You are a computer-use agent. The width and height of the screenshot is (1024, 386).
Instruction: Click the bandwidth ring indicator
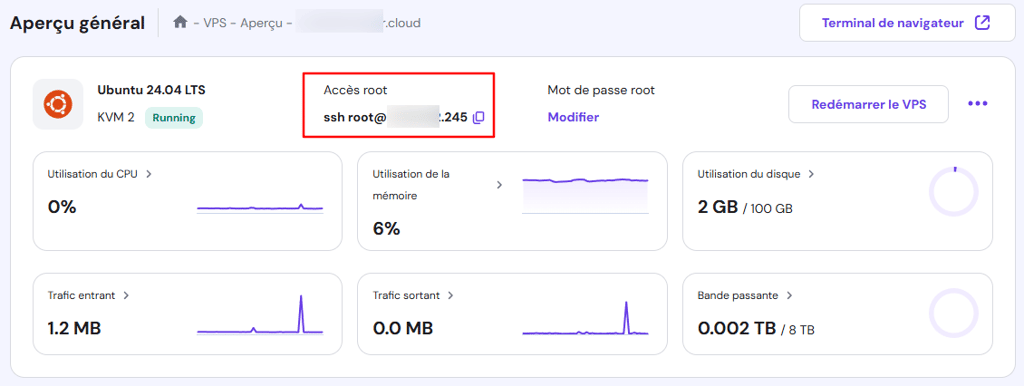click(x=953, y=314)
